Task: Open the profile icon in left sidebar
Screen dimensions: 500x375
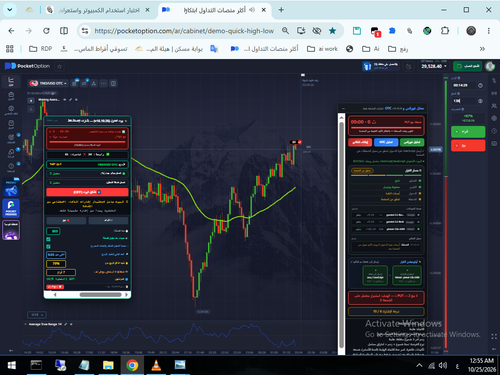Action: 11,110
